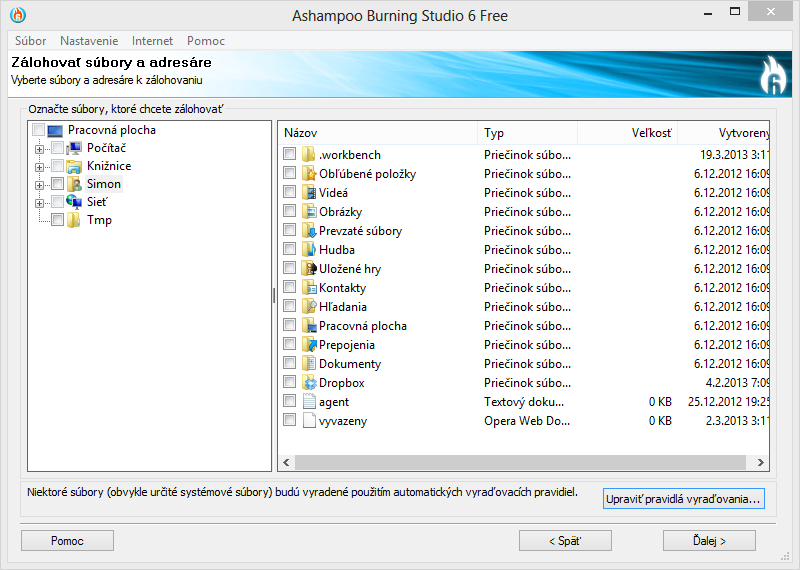Screen dimensions: 800x570
Task: Select the Kontakty folder name
Action: click(x=342, y=288)
